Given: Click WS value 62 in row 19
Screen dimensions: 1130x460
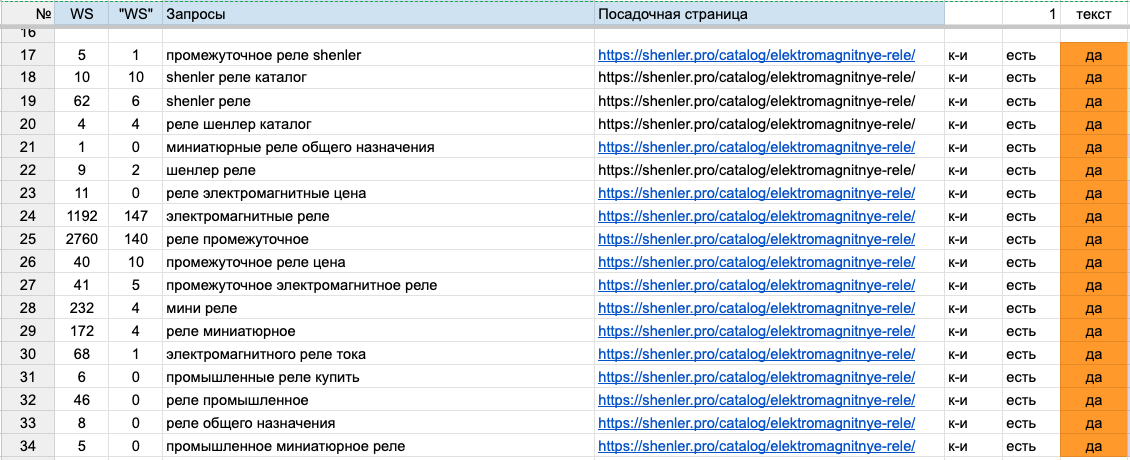Looking at the screenshot, I should (x=81, y=101).
